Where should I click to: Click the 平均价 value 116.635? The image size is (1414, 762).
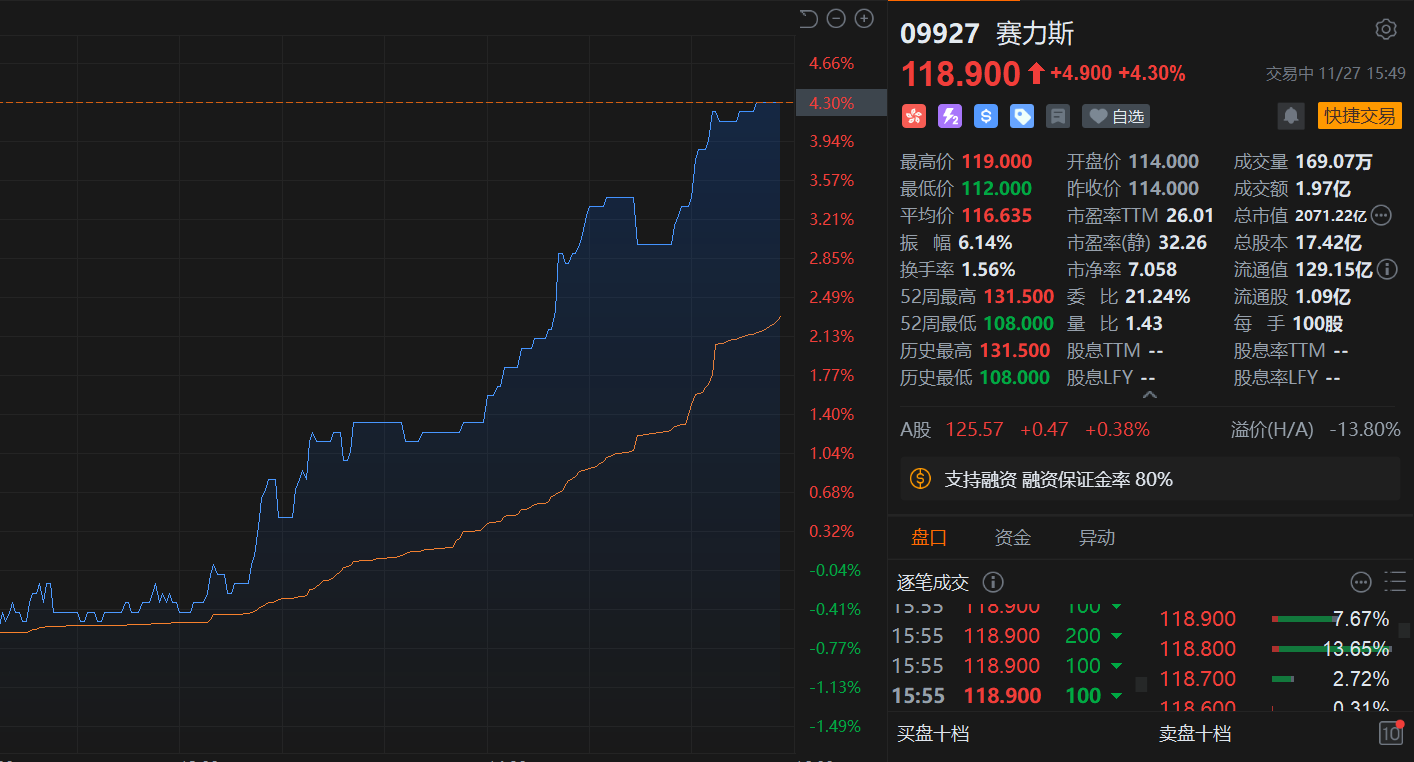point(997,215)
